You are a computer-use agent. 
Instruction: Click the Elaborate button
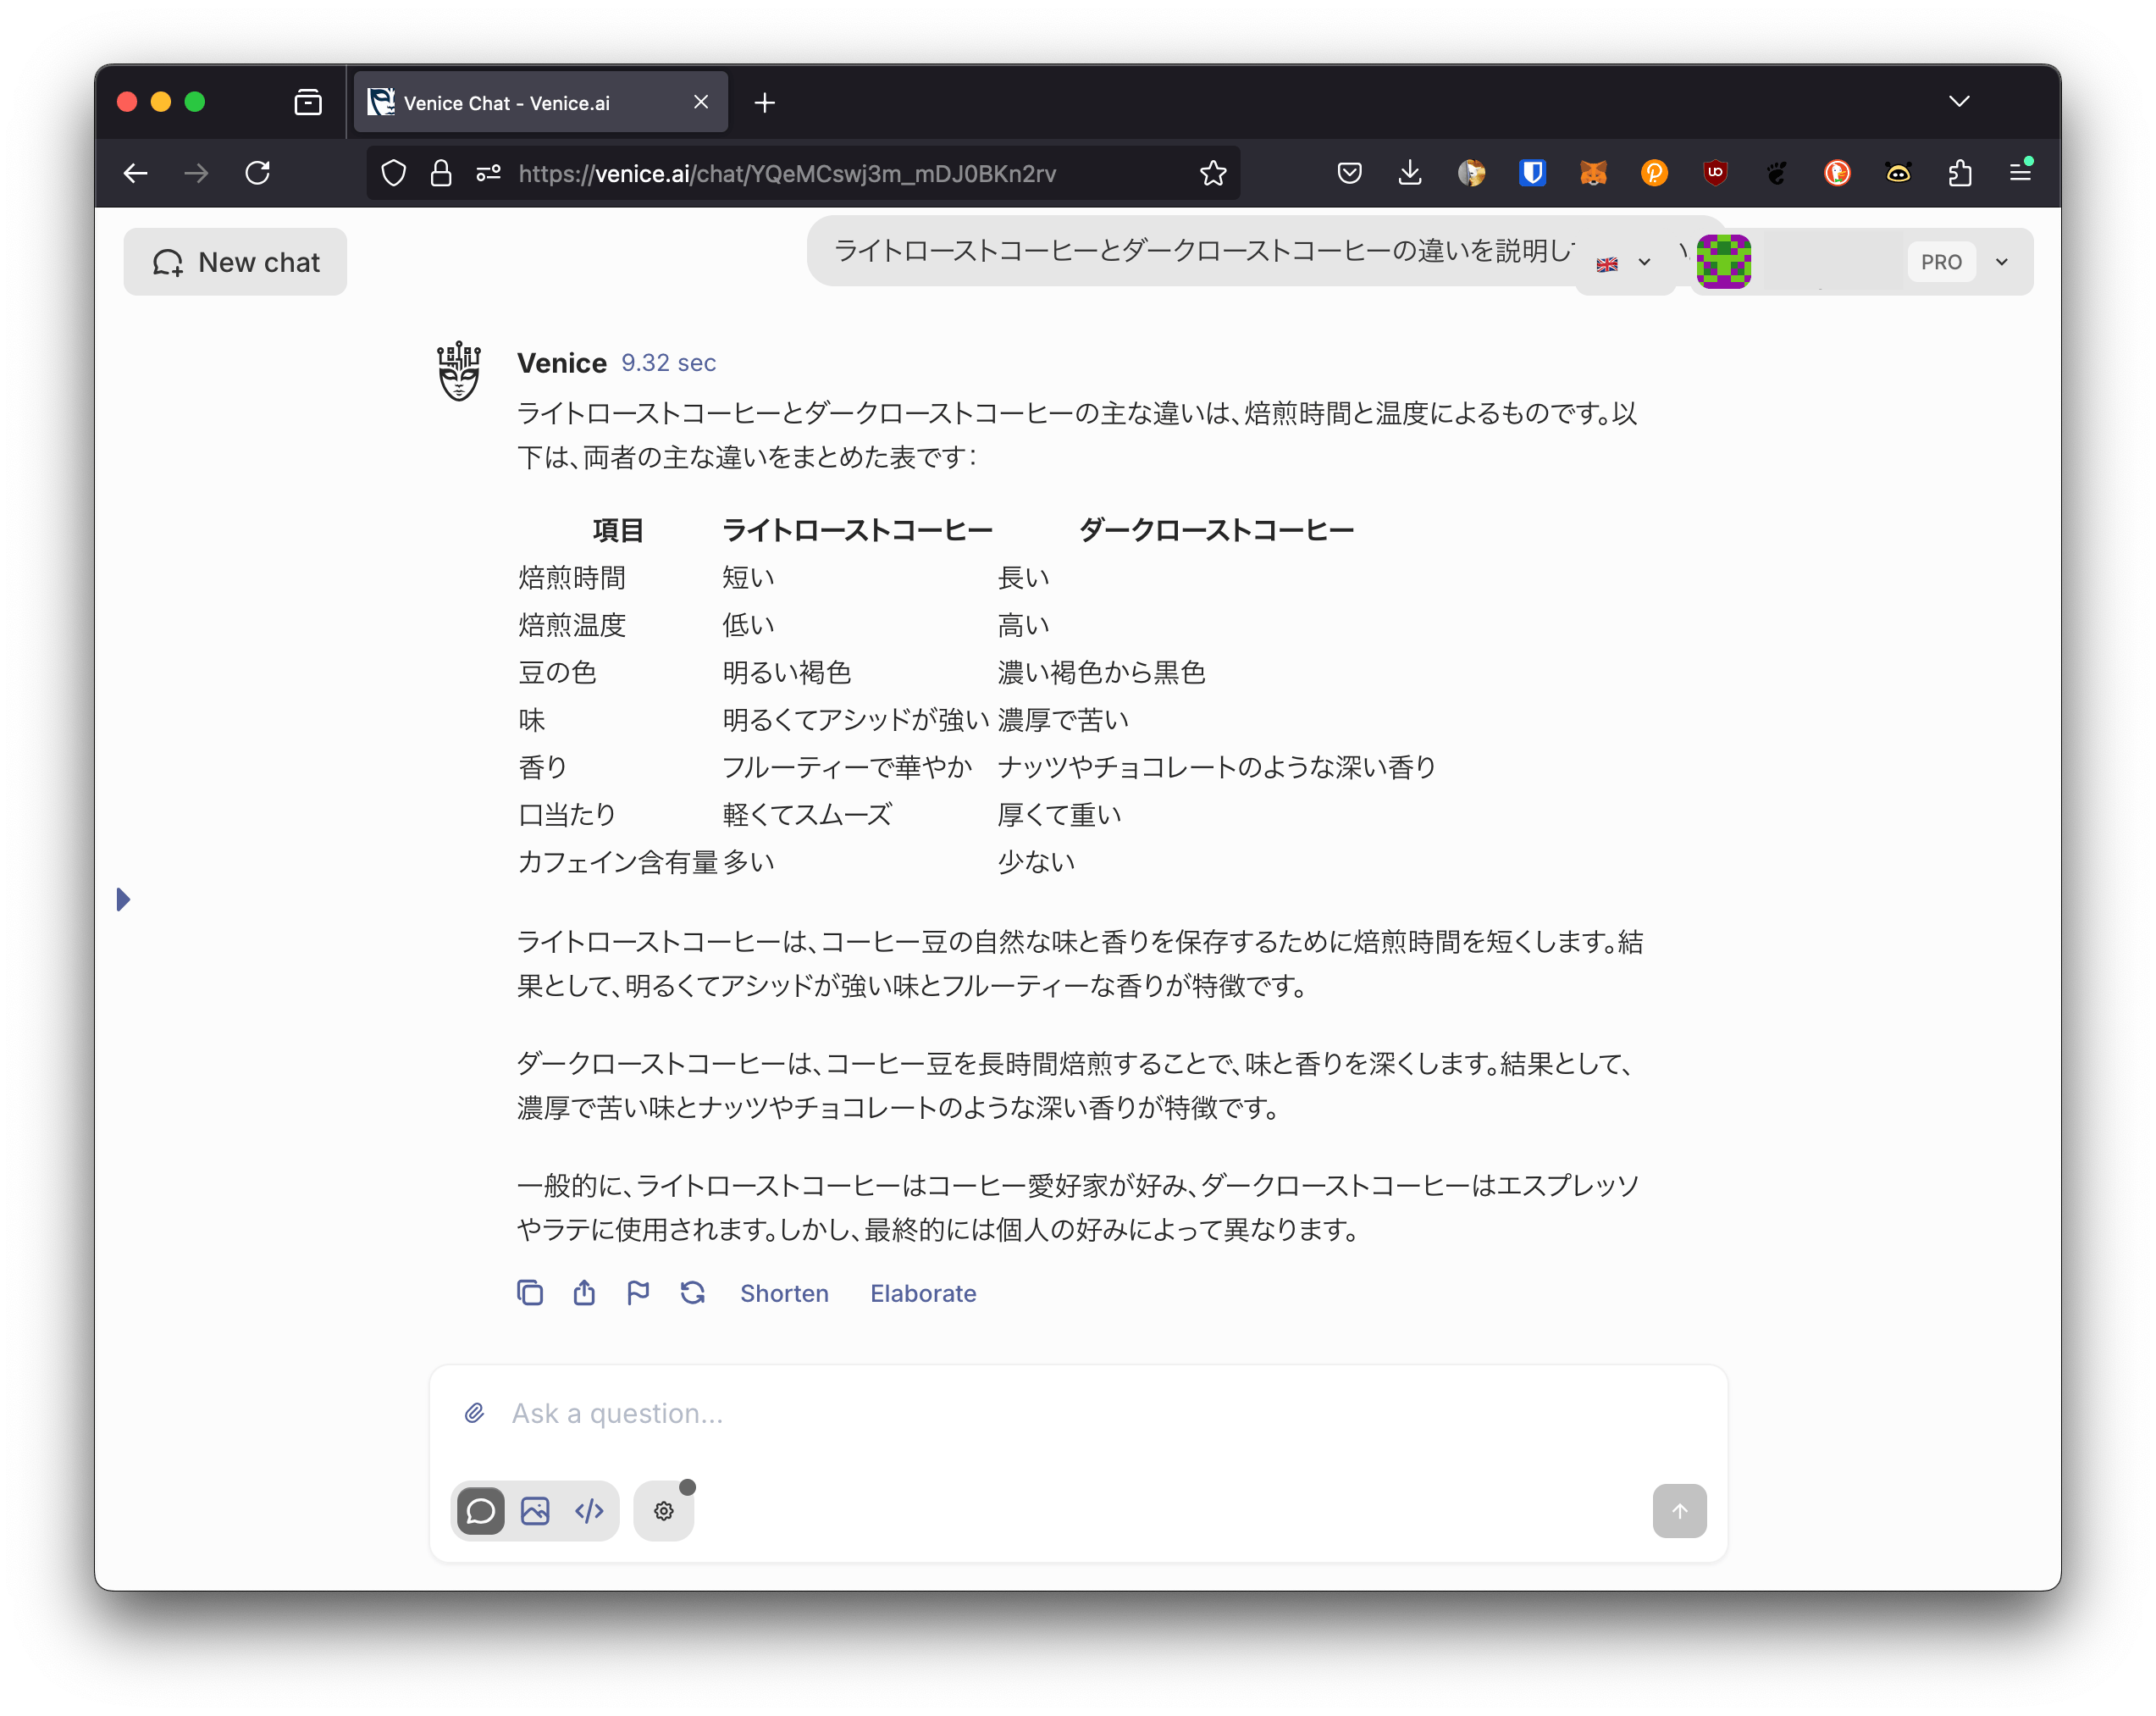(922, 1293)
